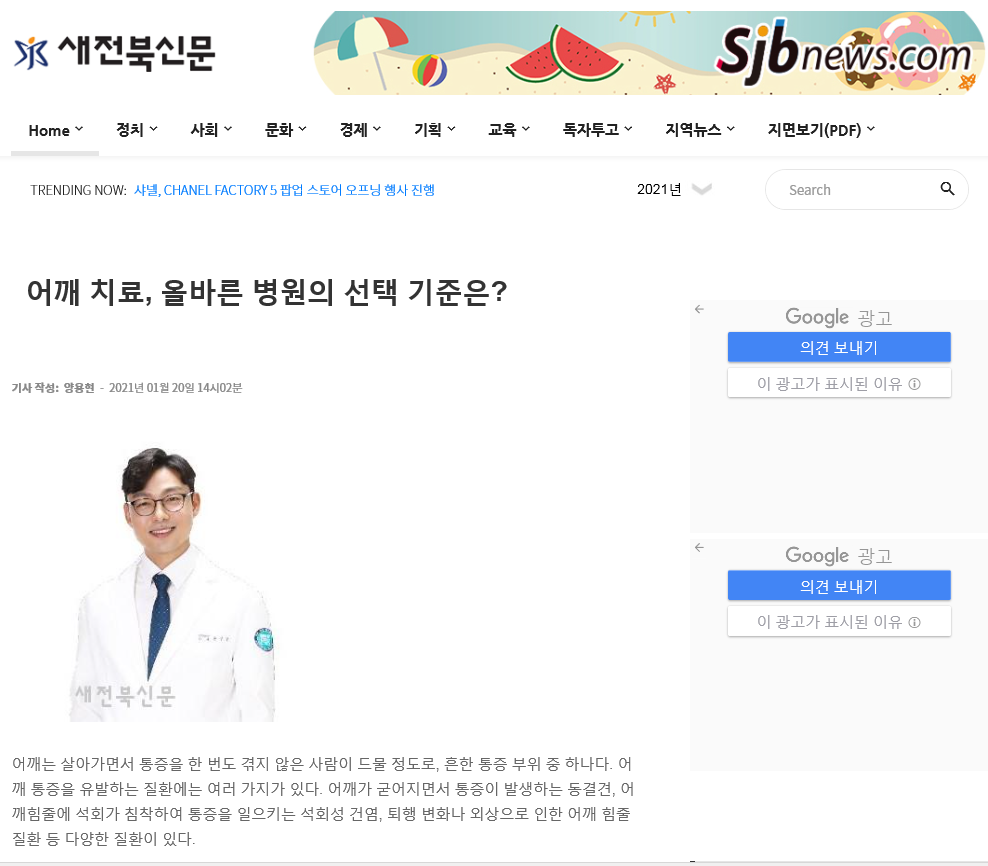Focus the Search input field
This screenshot has width=988, height=866.
click(x=857, y=190)
